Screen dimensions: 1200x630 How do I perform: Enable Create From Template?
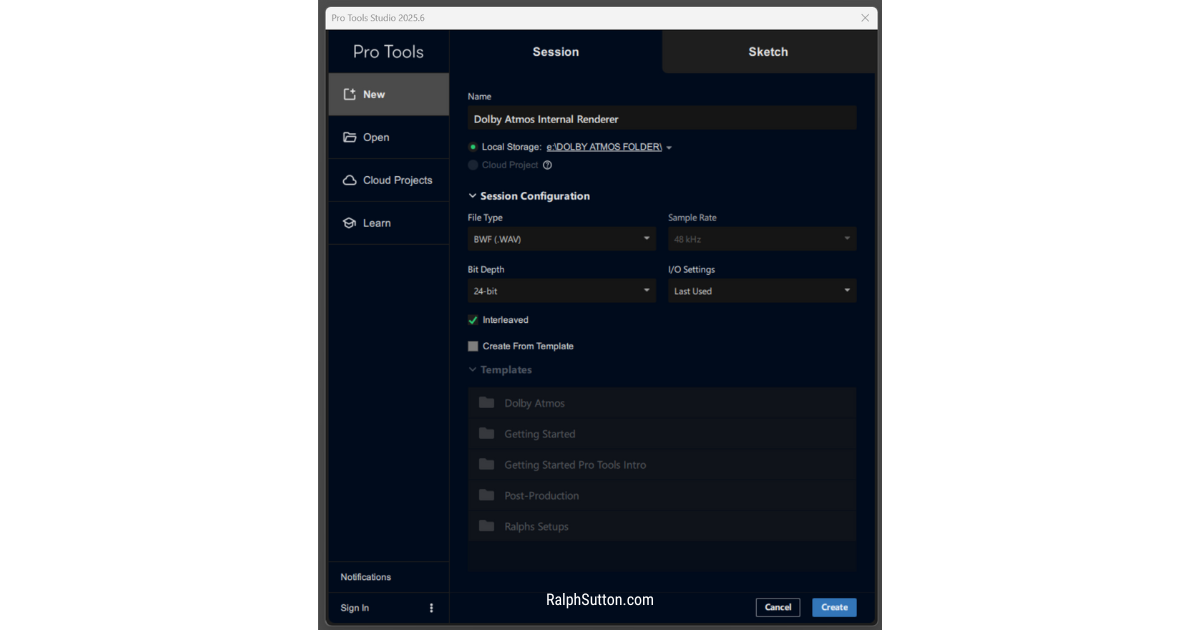(472, 346)
